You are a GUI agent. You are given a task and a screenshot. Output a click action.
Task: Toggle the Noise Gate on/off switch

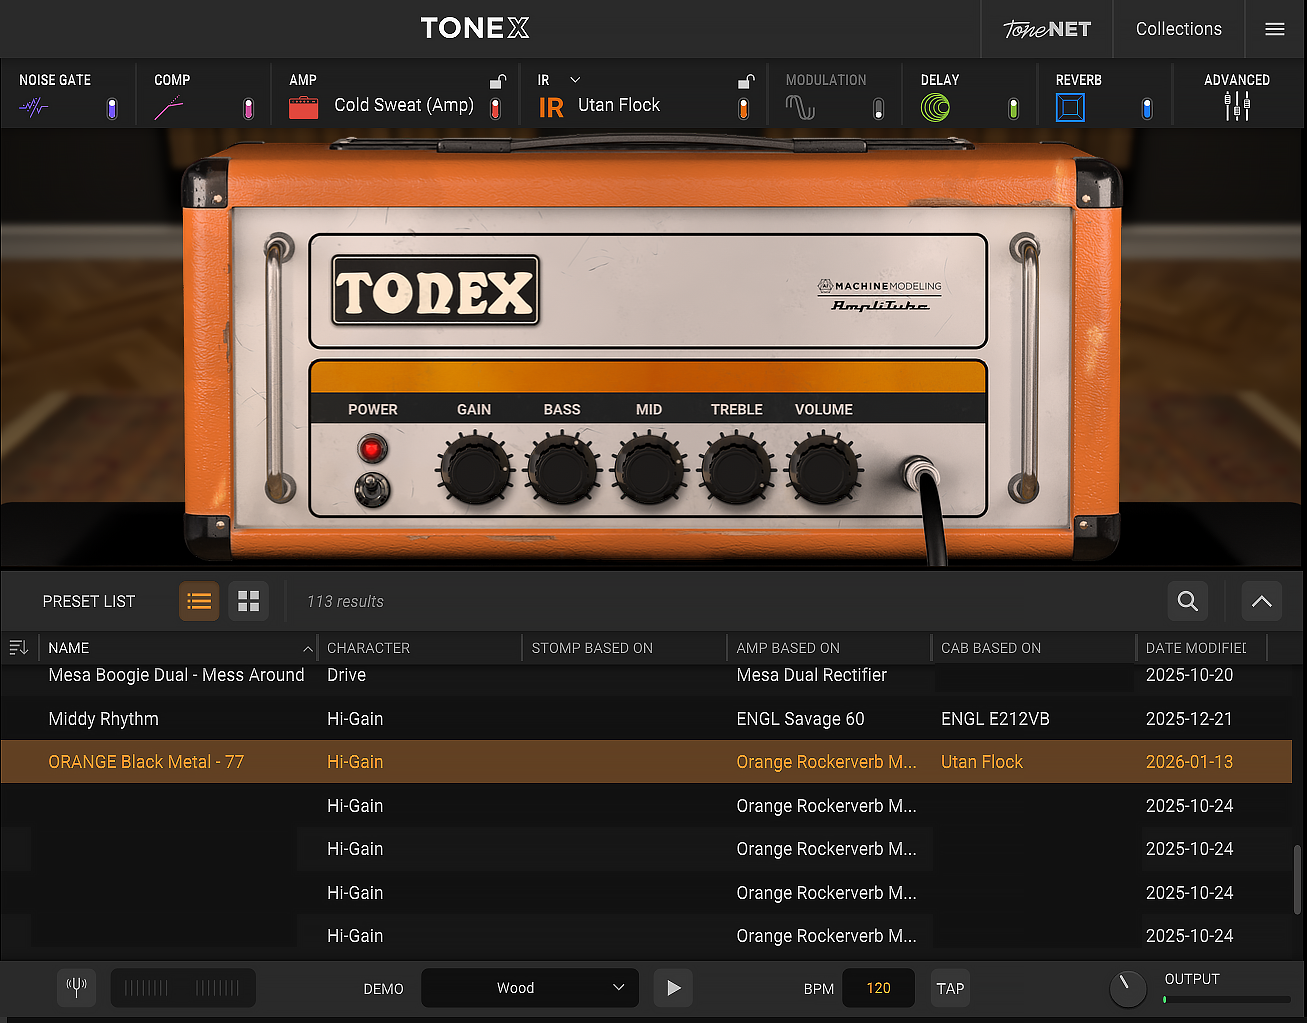point(112,109)
